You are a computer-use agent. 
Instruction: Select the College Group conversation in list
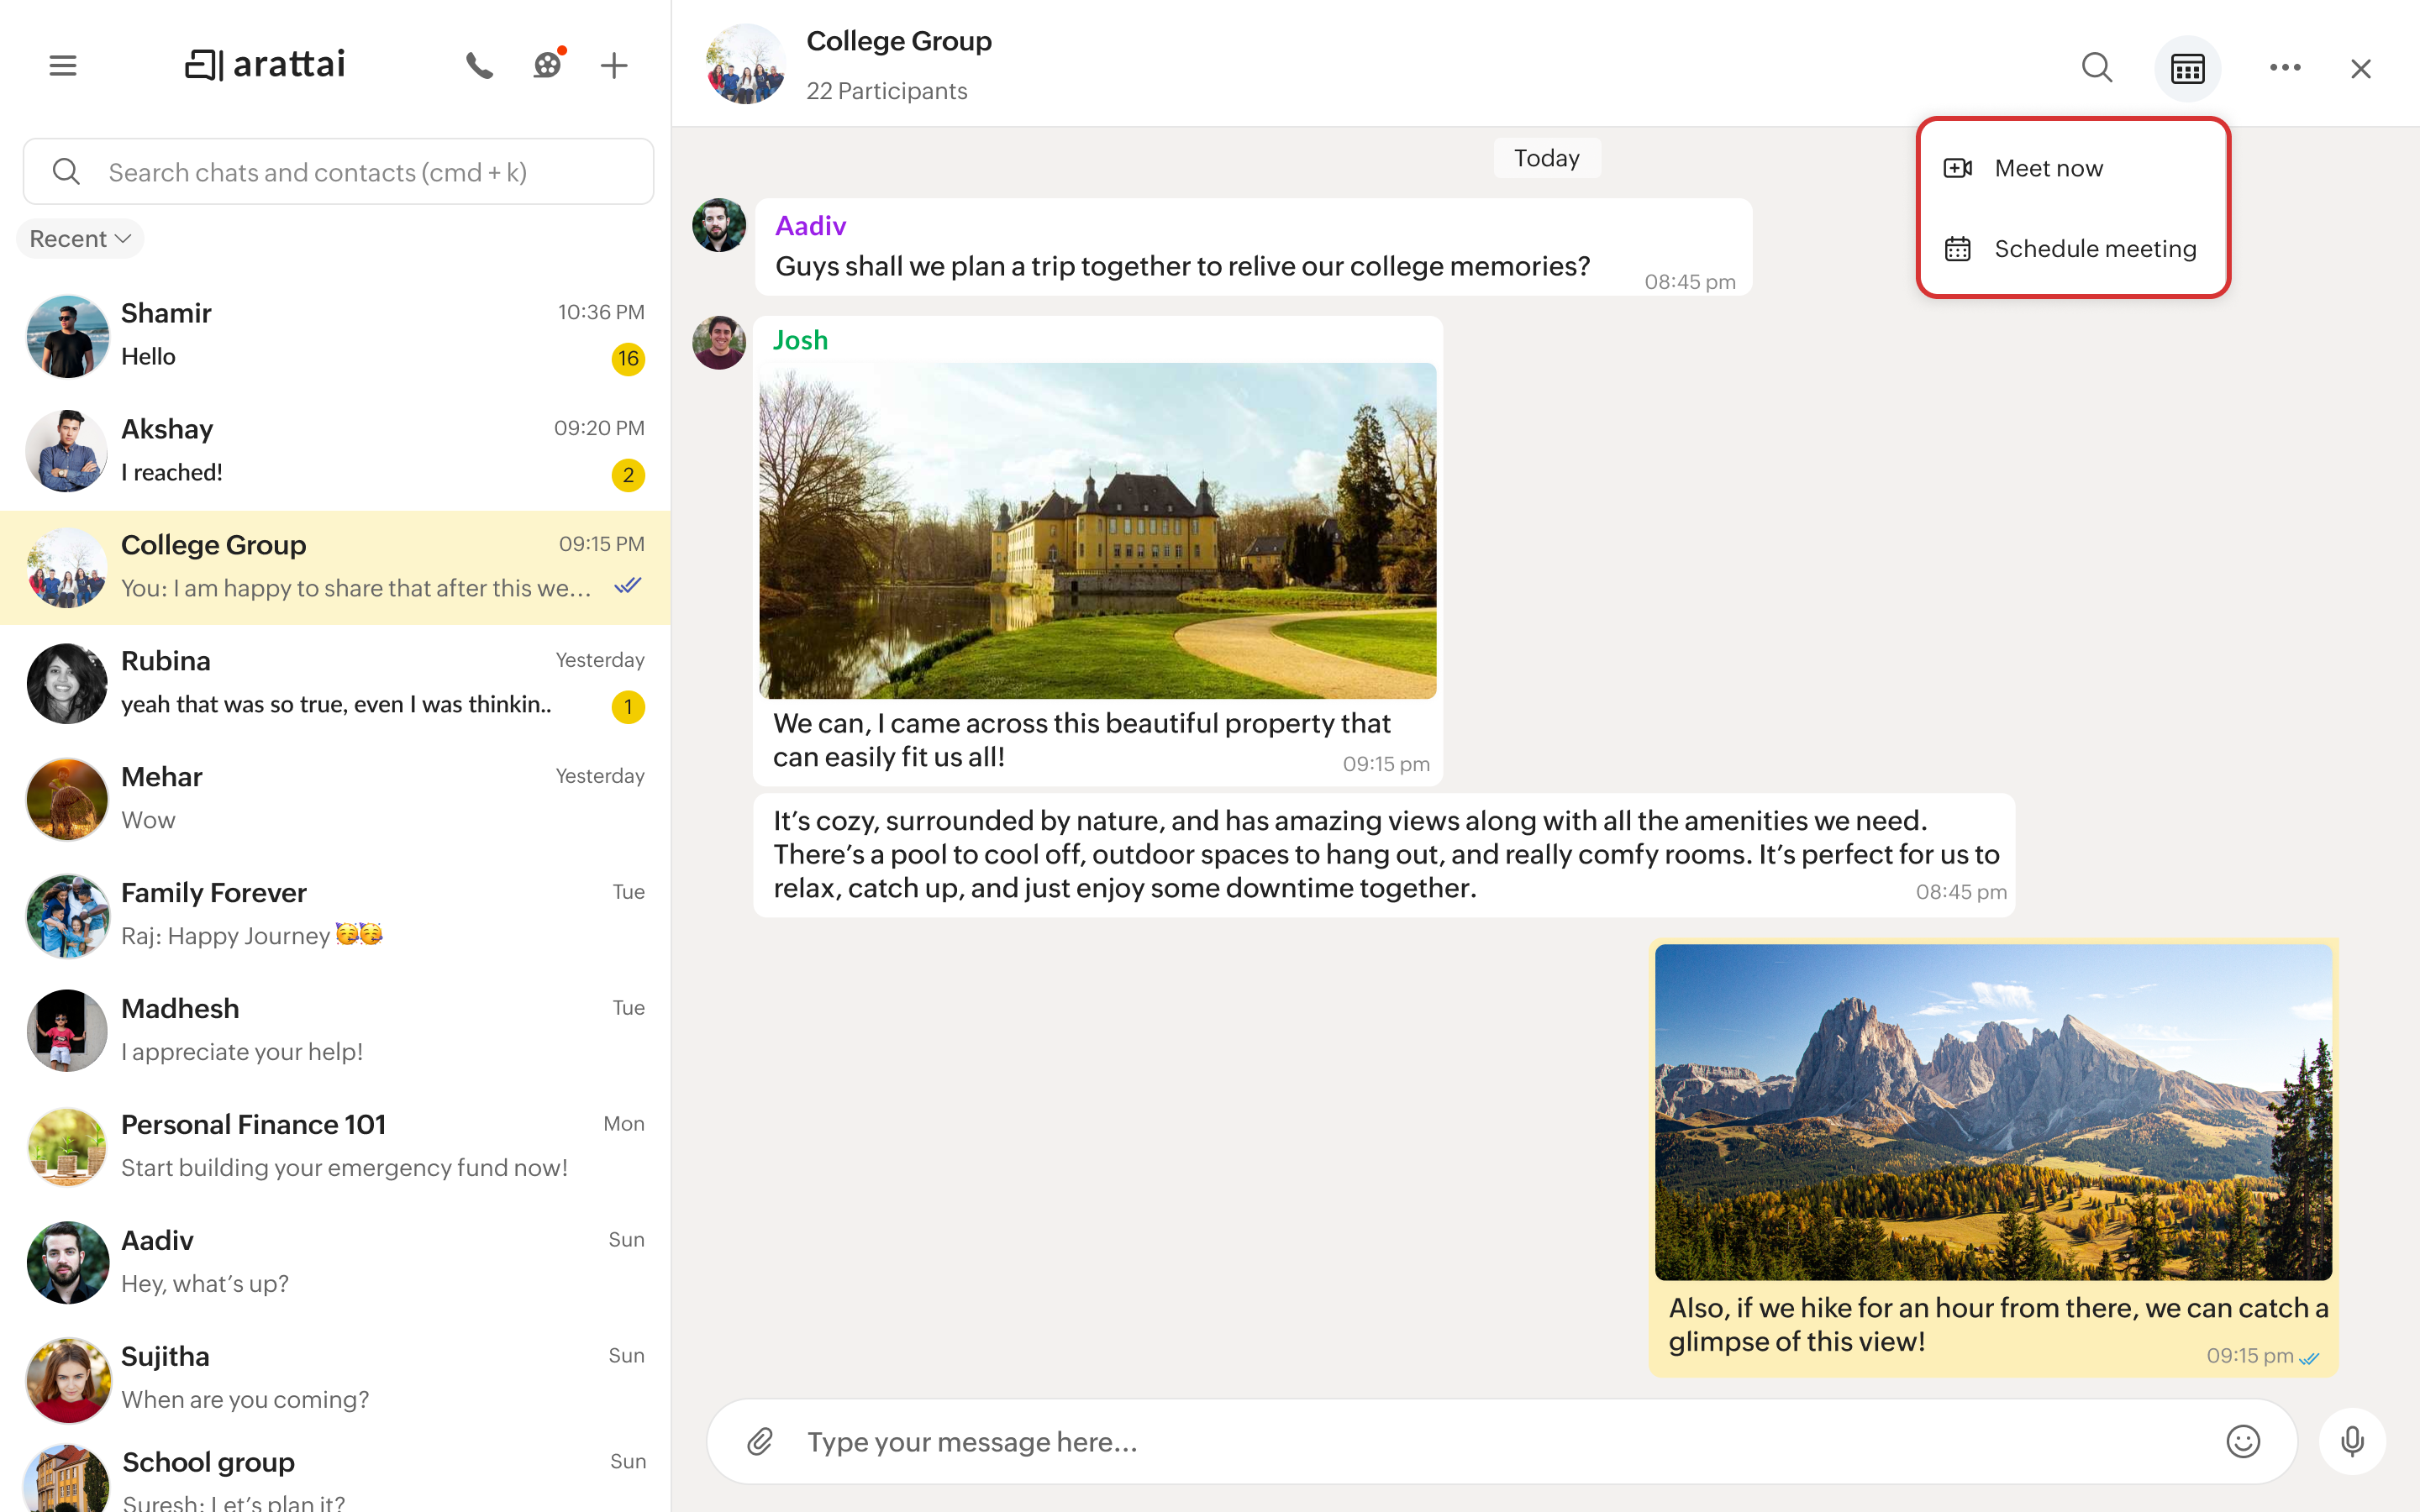[335, 567]
